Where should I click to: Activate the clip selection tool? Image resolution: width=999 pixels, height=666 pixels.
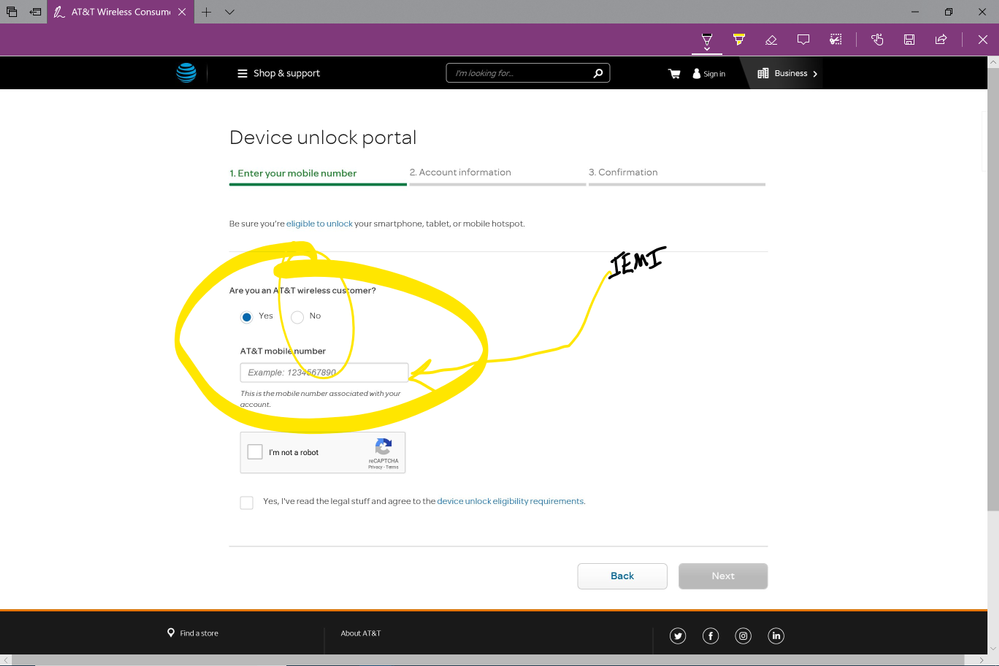(x=836, y=40)
